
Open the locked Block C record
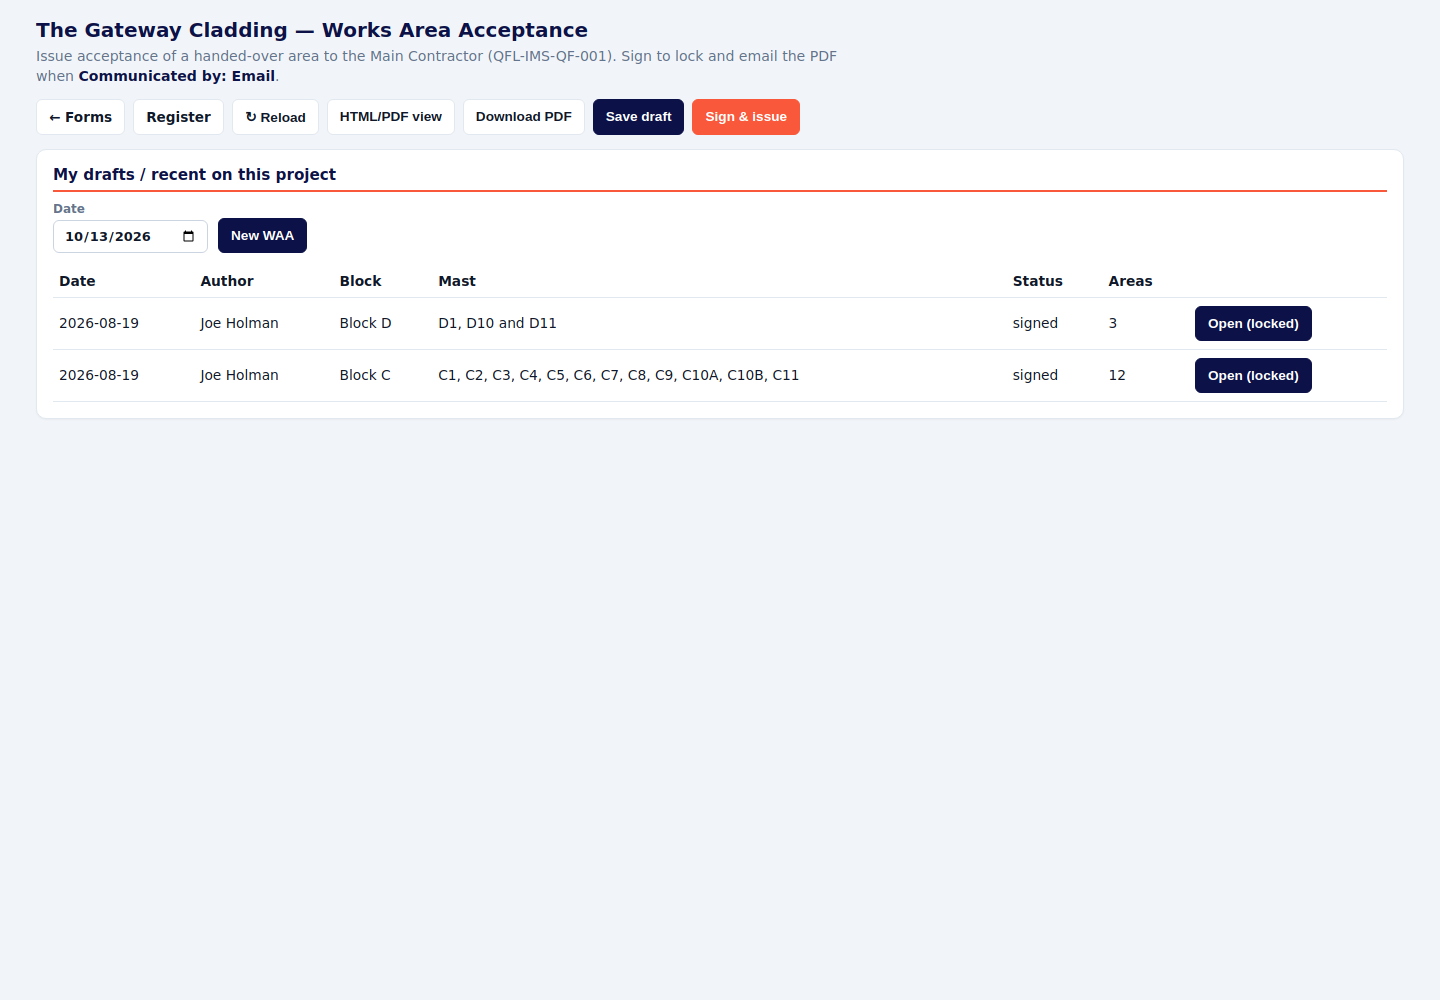1253,376
